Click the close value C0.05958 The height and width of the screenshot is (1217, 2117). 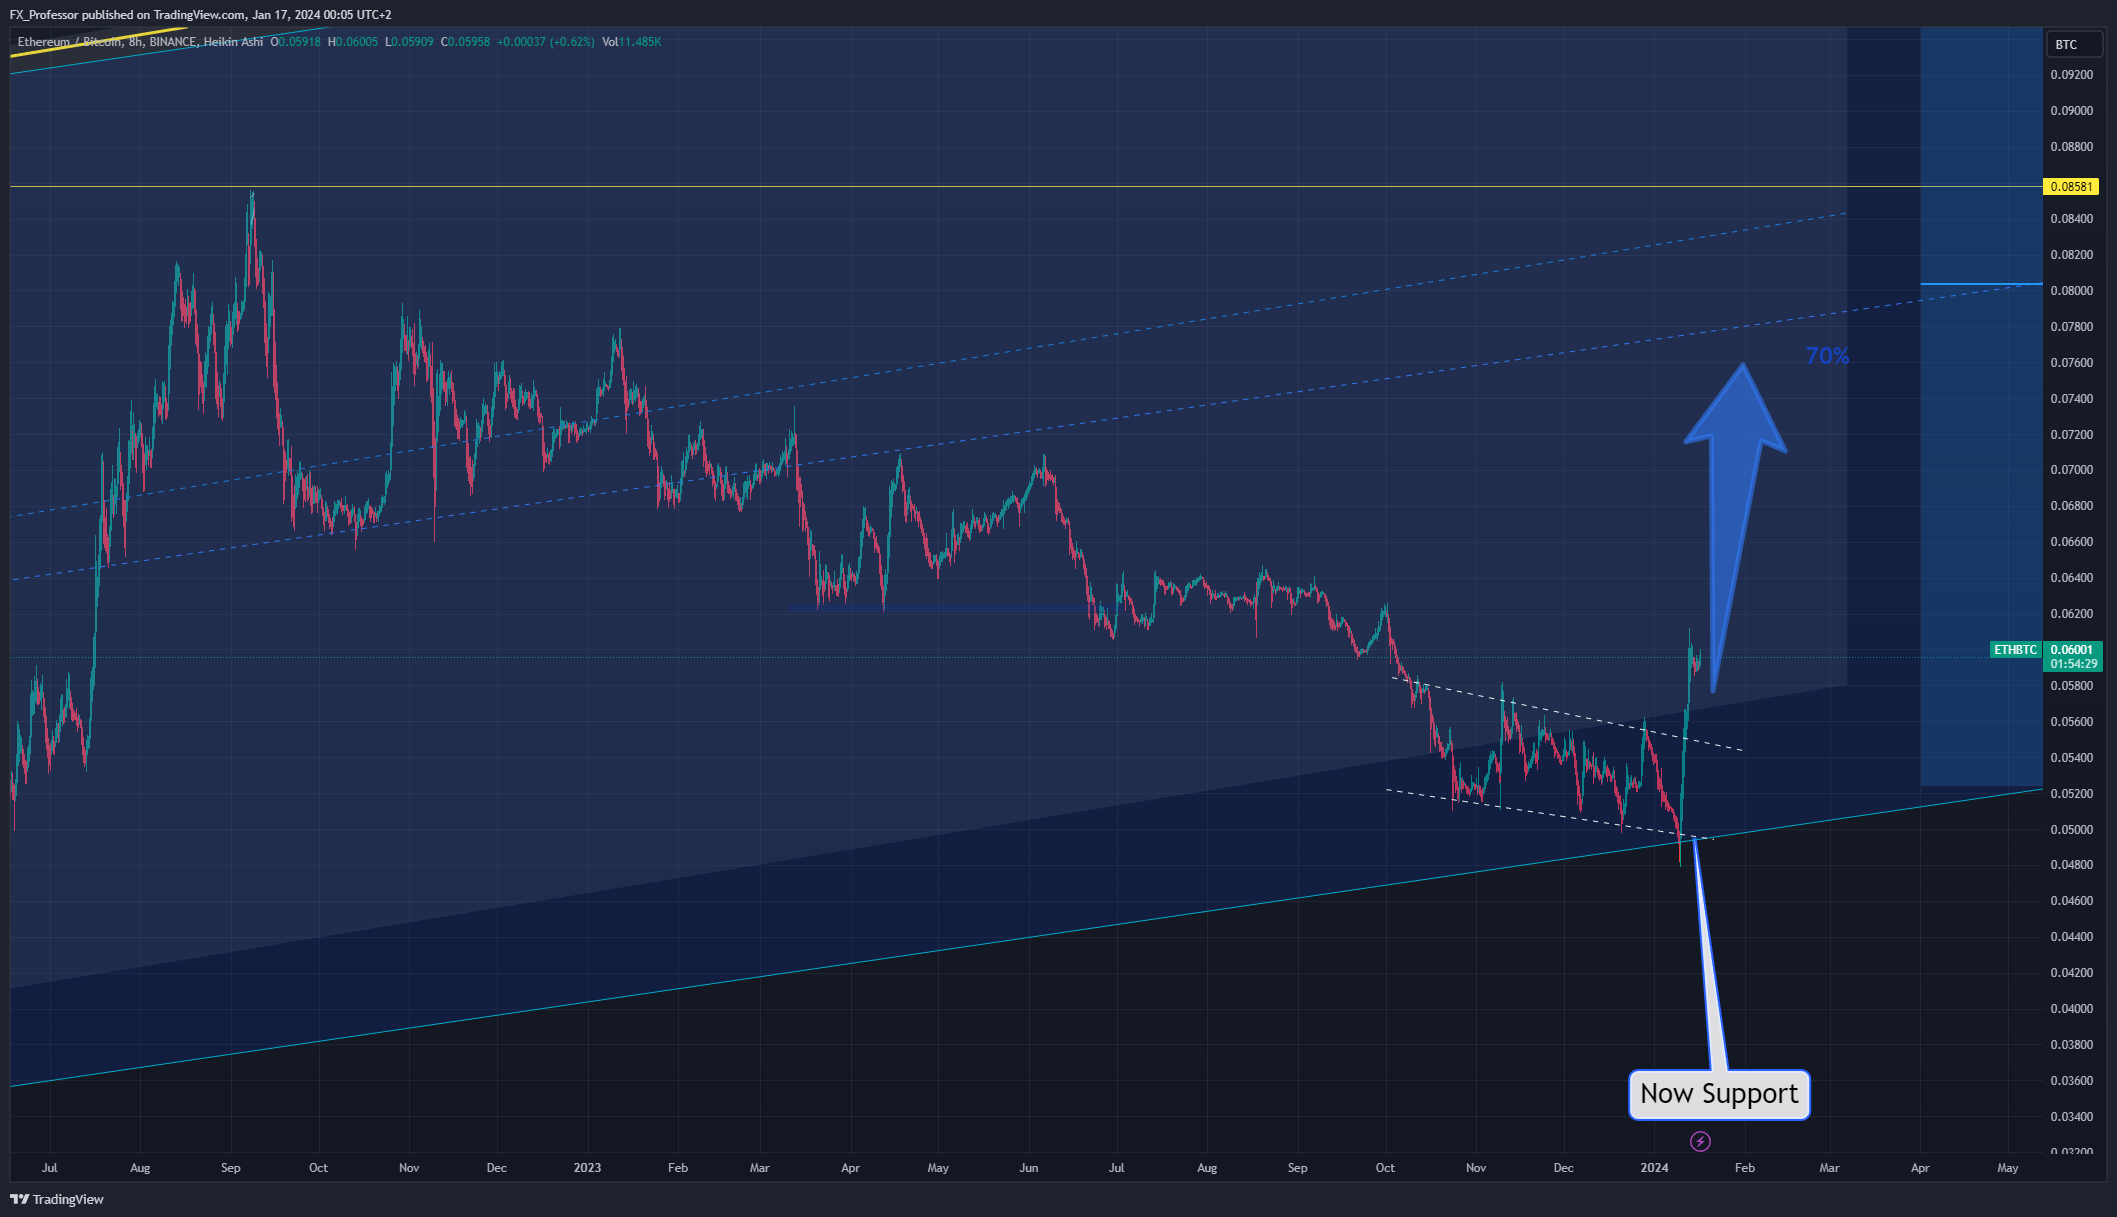coord(465,42)
